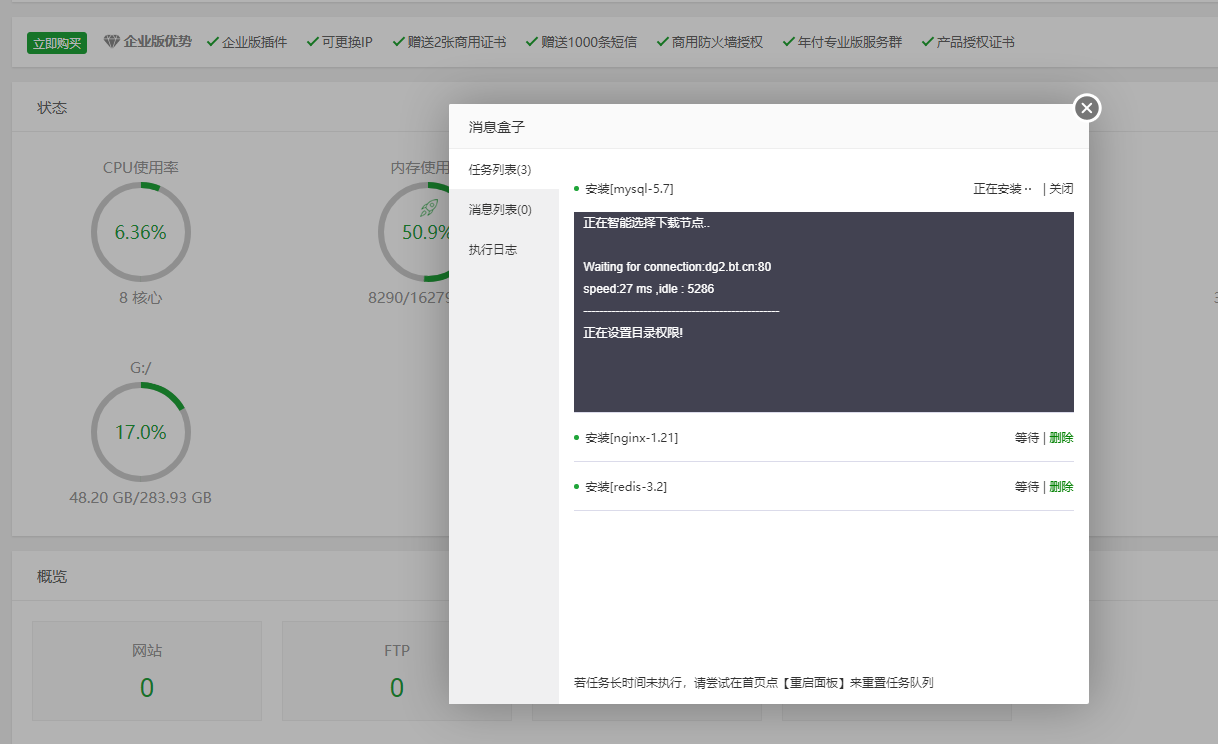
Task: Click the 消息盒子 dialog title
Action: 497,127
